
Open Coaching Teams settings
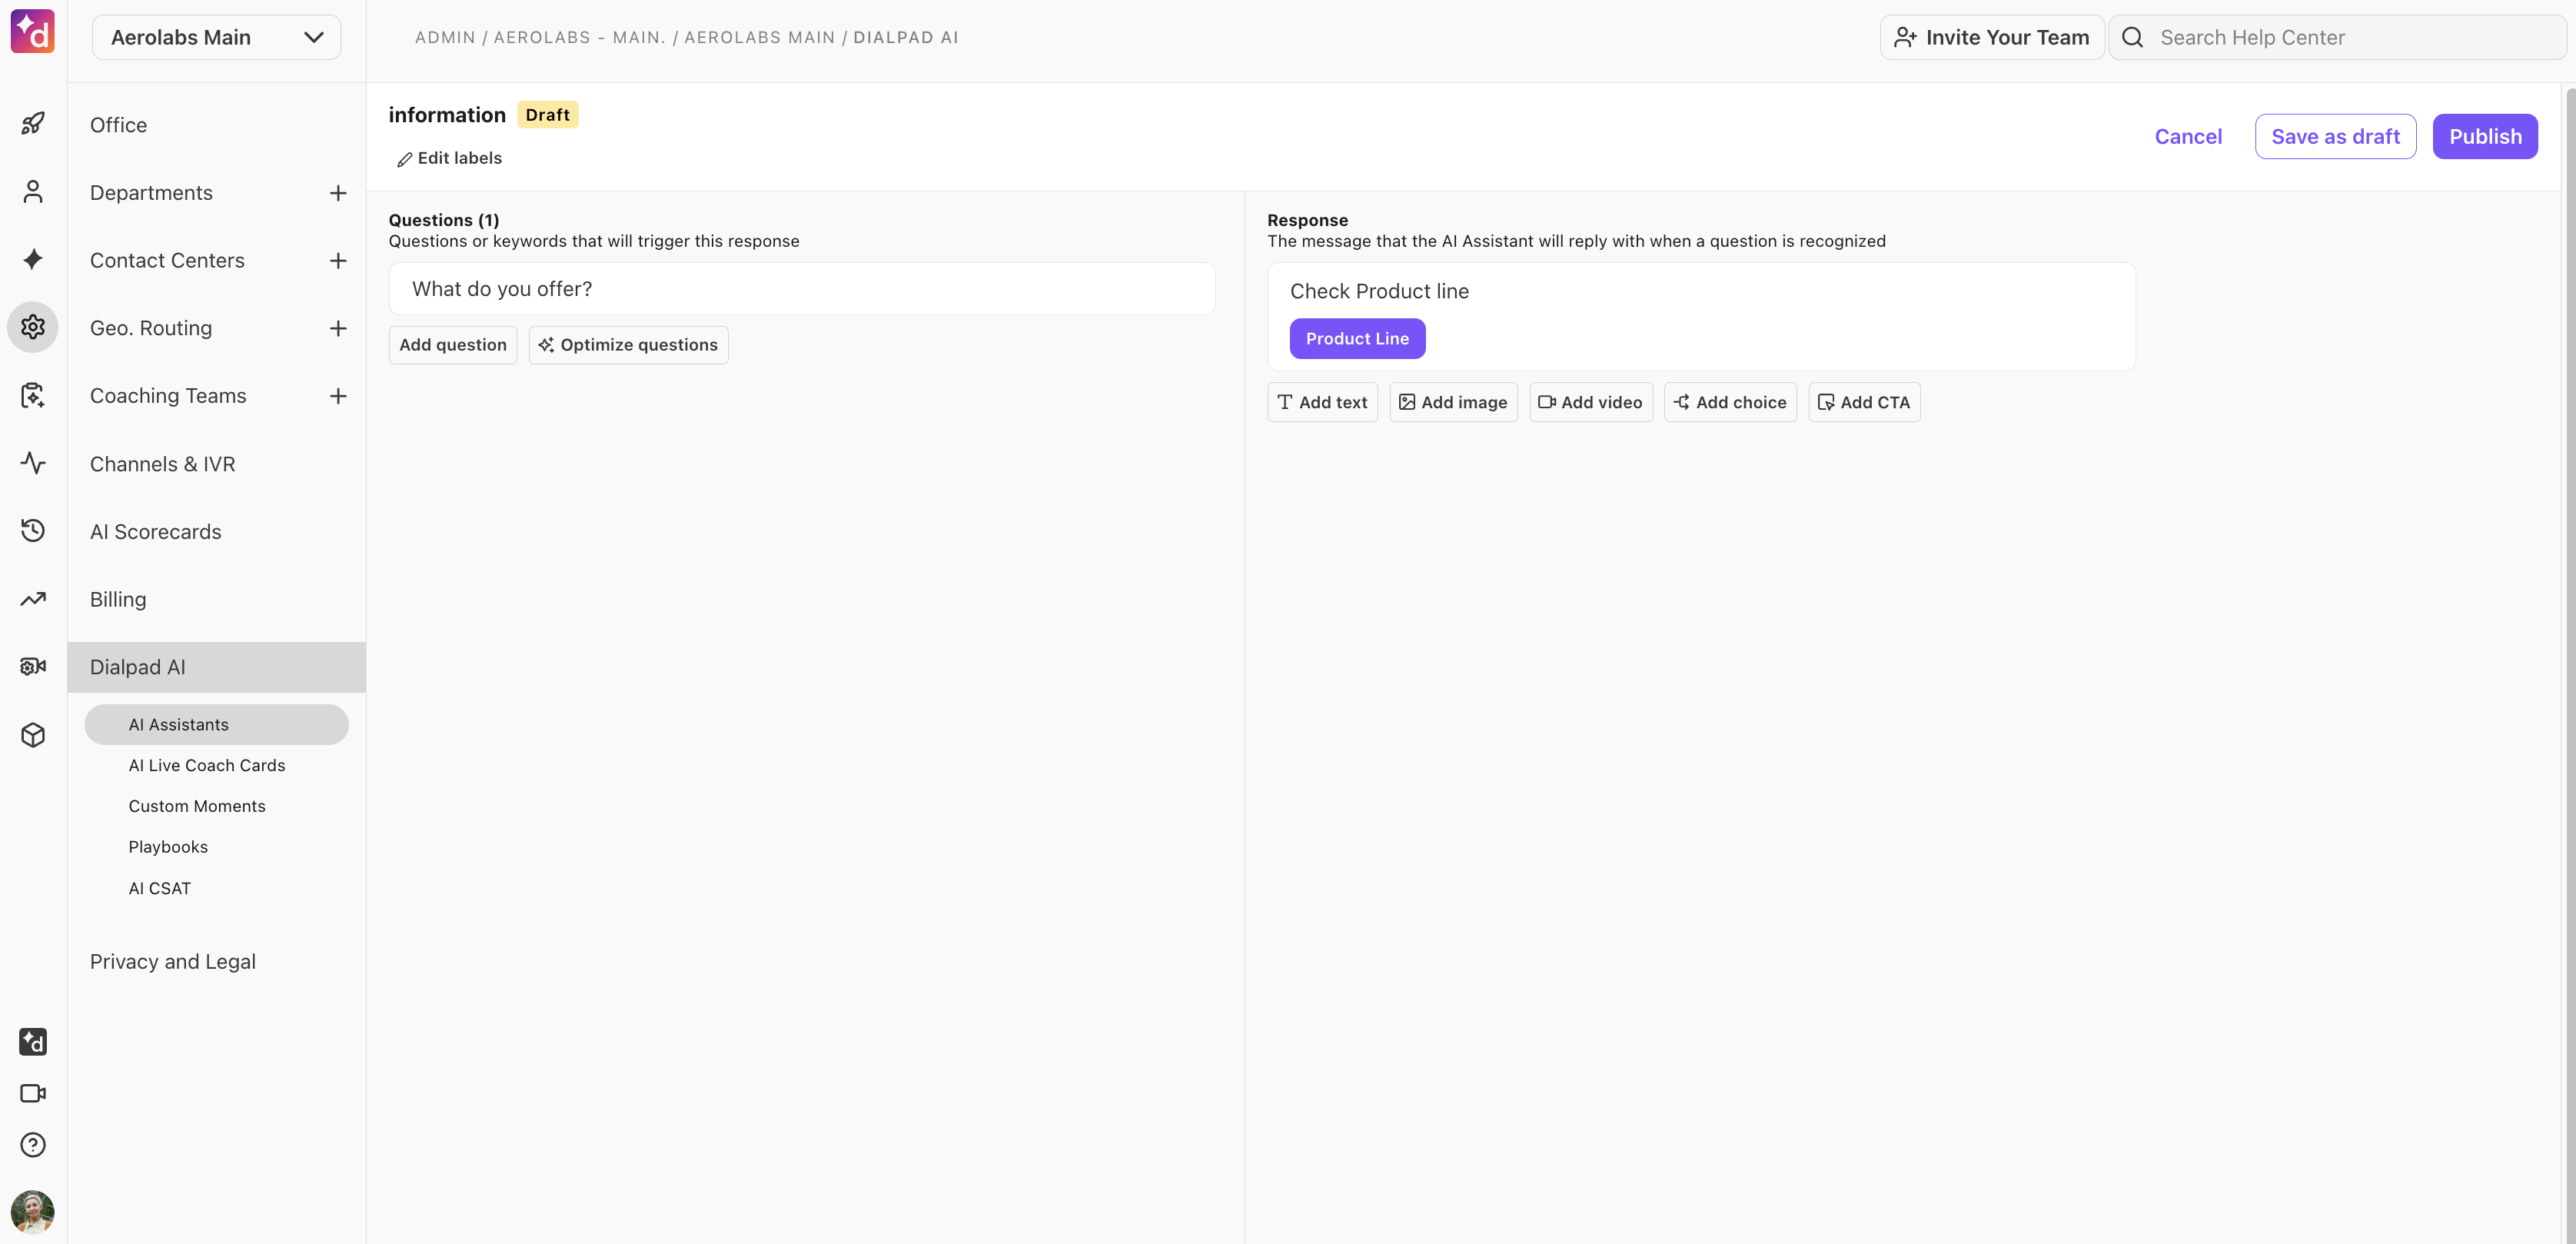pos(168,396)
